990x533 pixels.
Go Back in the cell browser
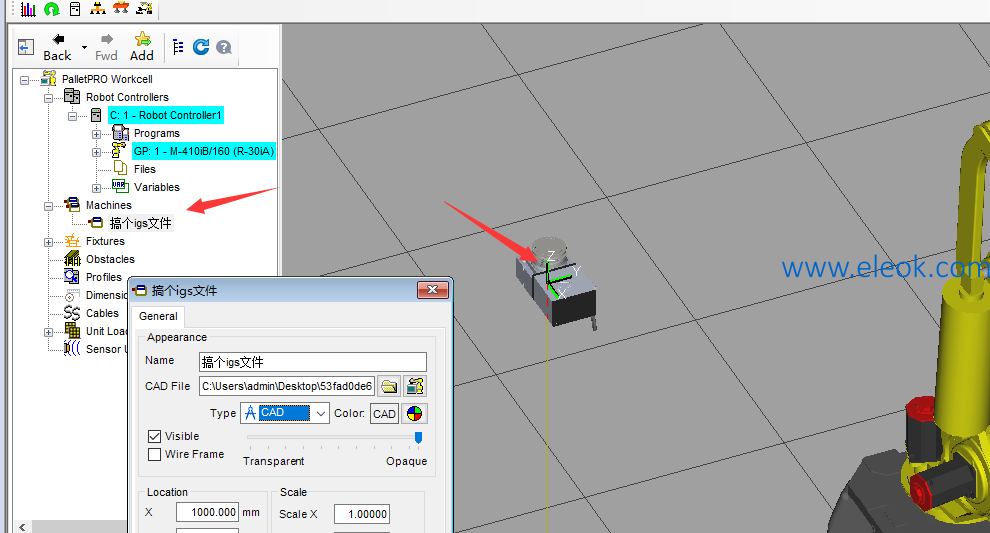pos(57,47)
